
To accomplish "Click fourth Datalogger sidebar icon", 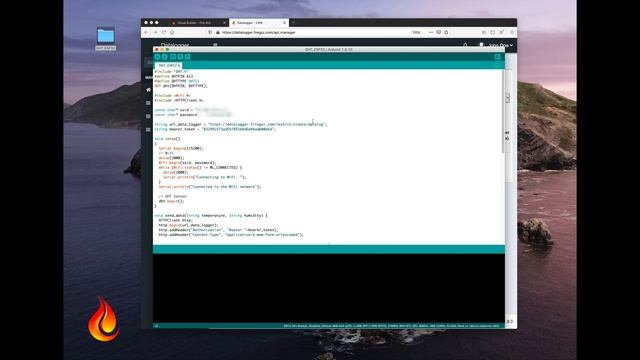I will pos(148,130).
